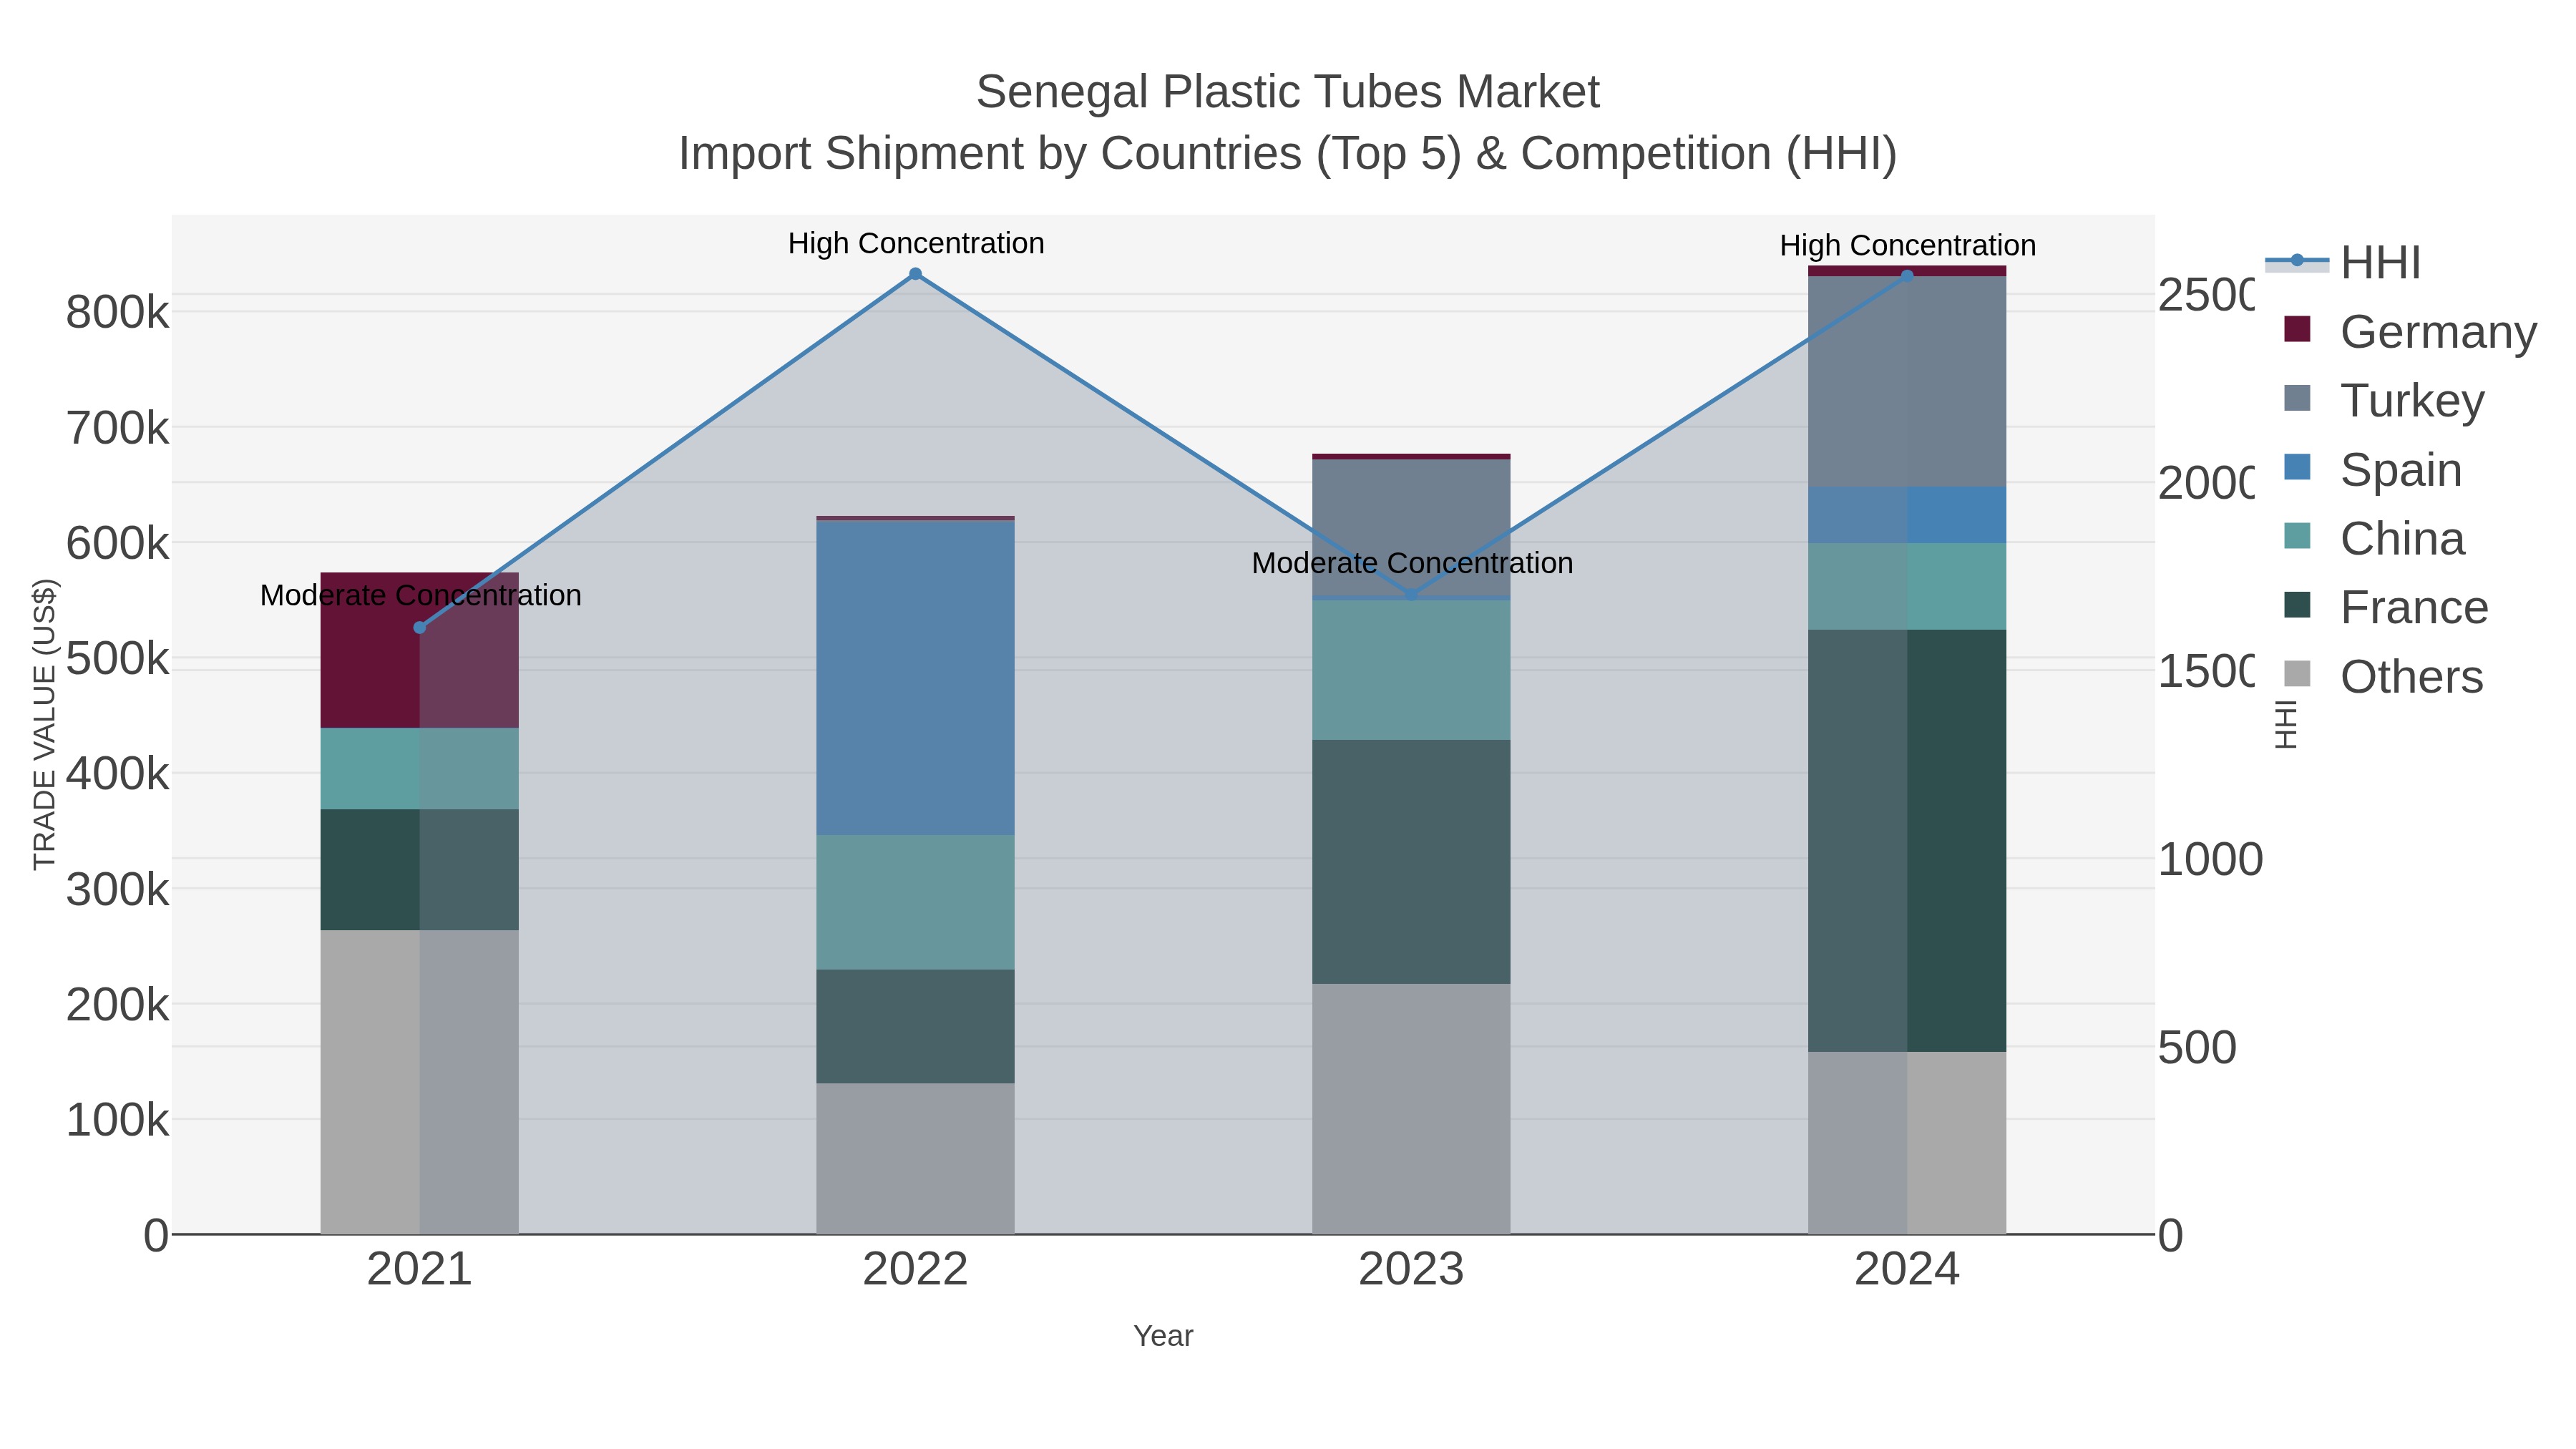Viewport: 2576px width, 1449px height.
Task: Click the 'Moderate Concentration' label at 2023
Action: click(x=1412, y=563)
